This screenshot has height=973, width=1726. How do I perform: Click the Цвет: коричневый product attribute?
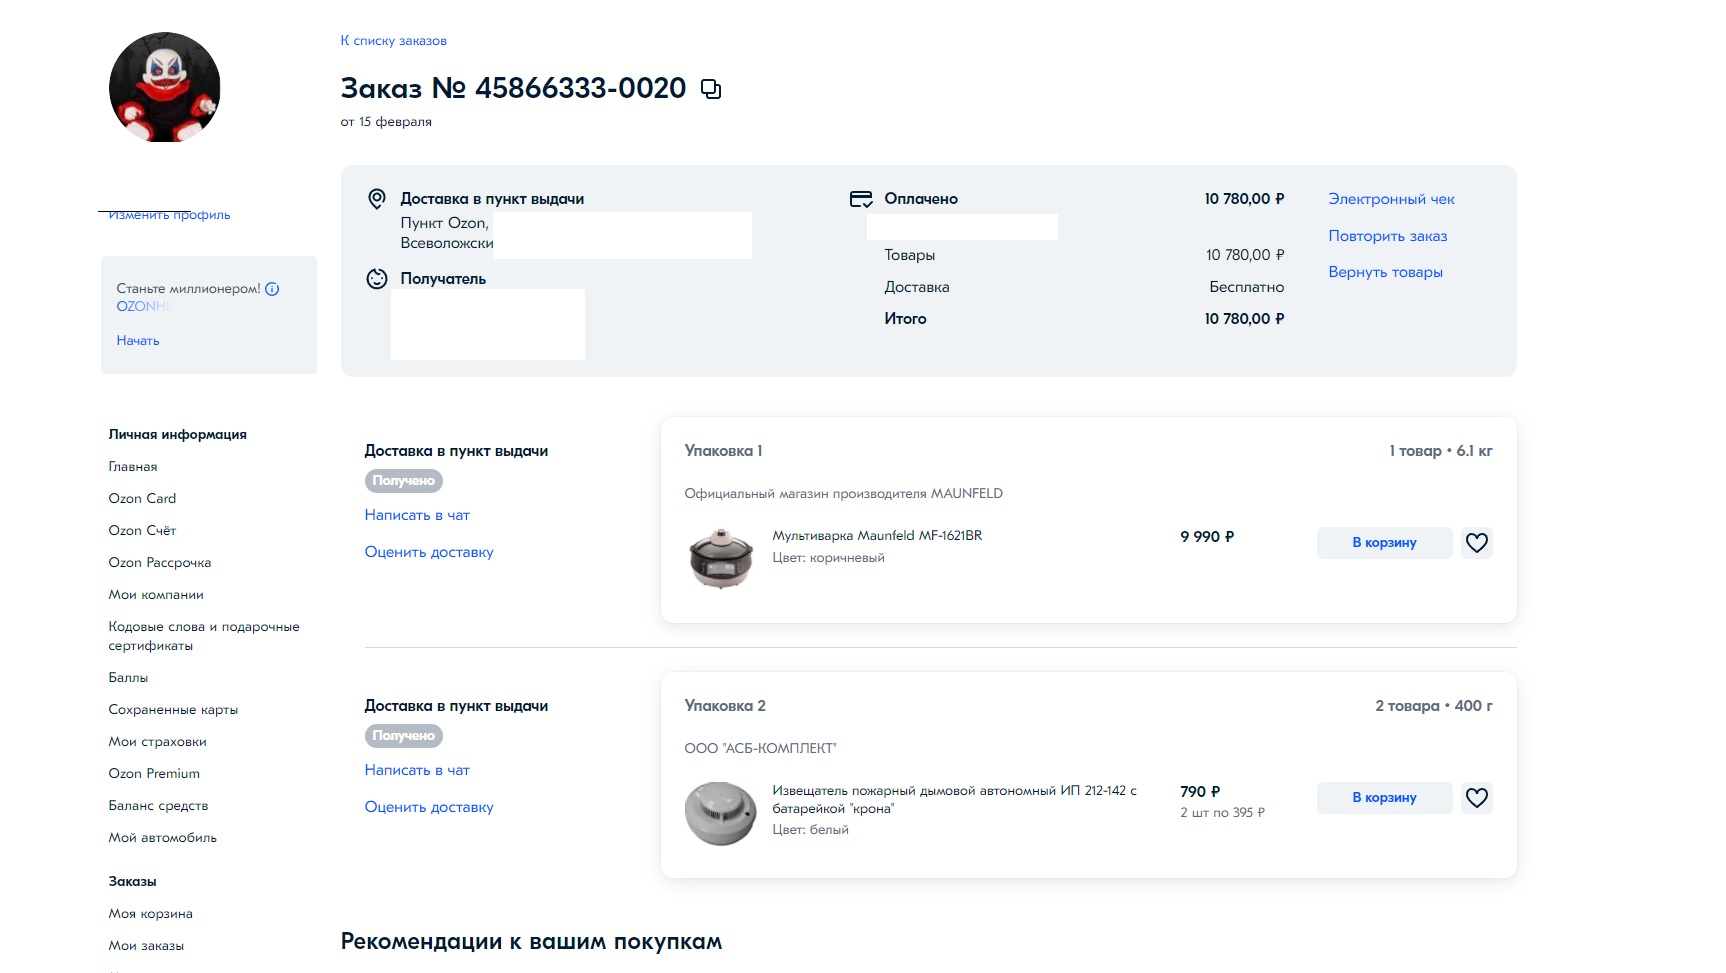coord(828,558)
